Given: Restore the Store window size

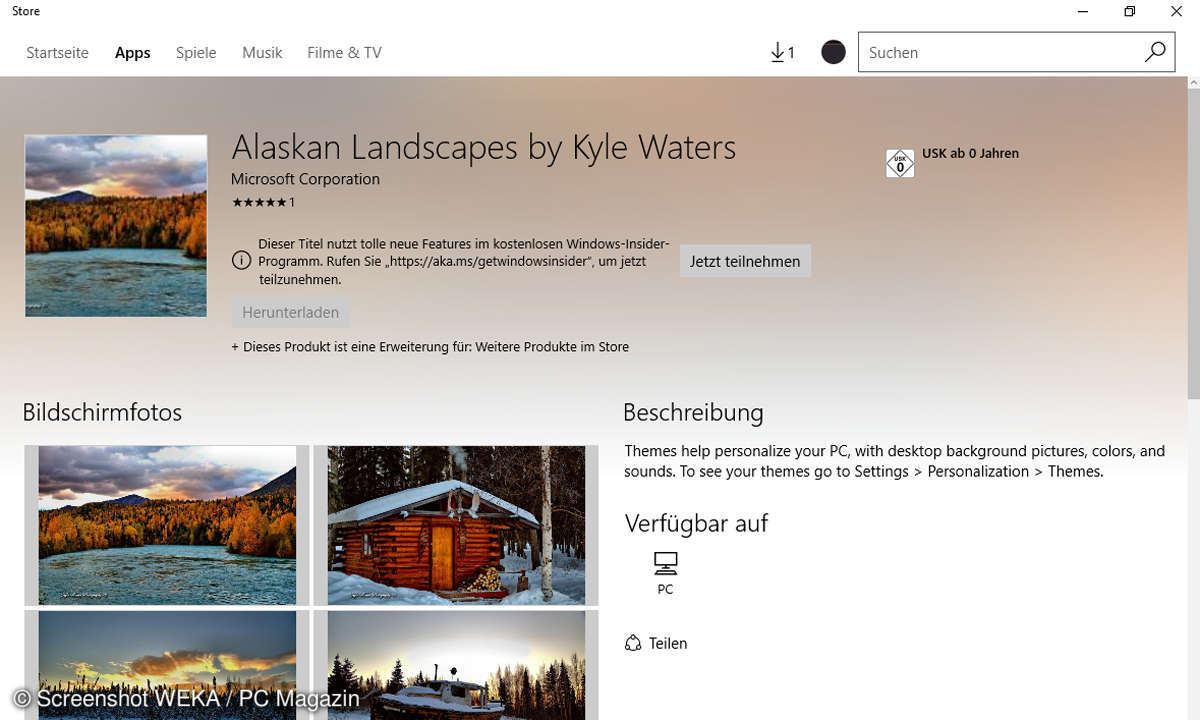Looking at the screenshot, I should click(x=1129, y=11).
